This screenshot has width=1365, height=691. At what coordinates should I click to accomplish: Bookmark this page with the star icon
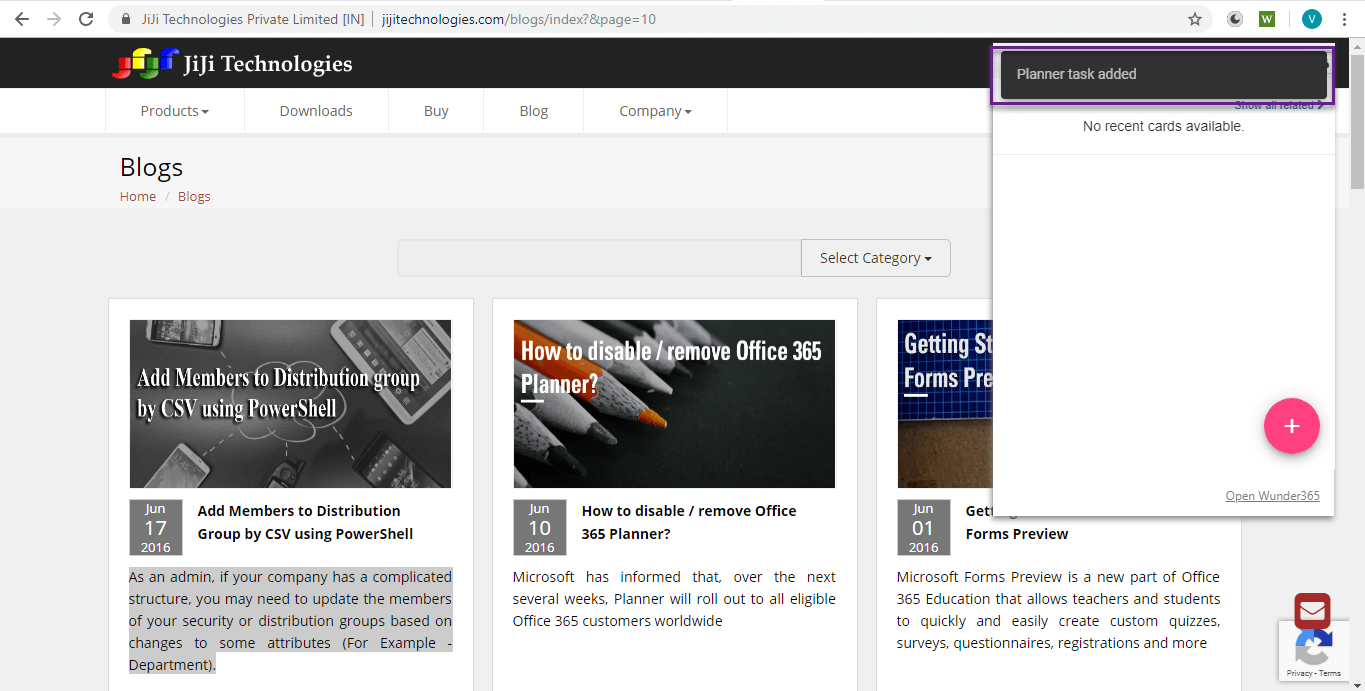[x=1194, y=19]
